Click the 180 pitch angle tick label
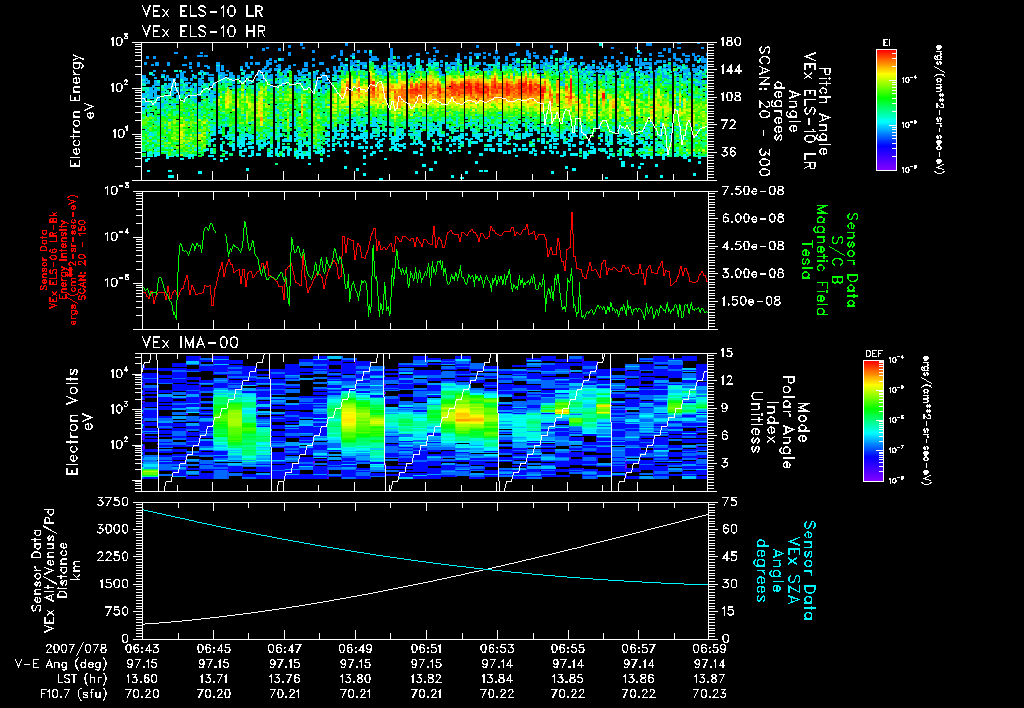 click(x=730, y=42)
